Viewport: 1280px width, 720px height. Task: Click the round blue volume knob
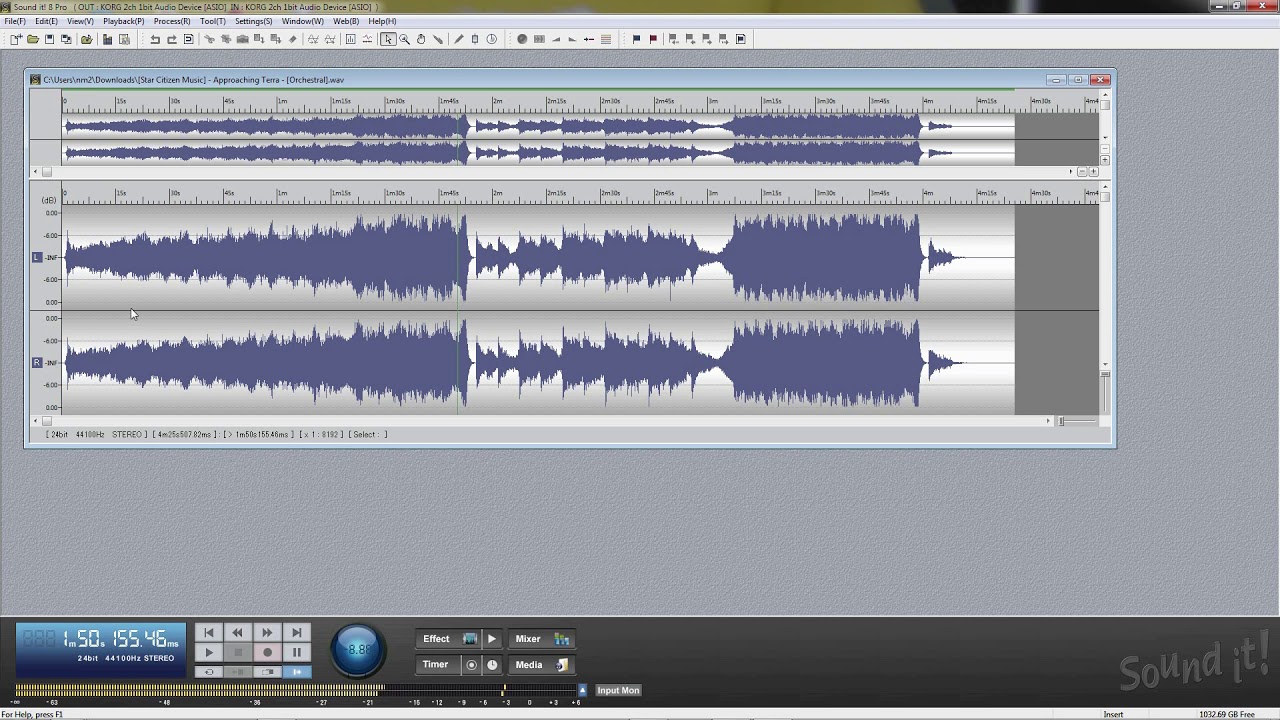pos(358,649)
